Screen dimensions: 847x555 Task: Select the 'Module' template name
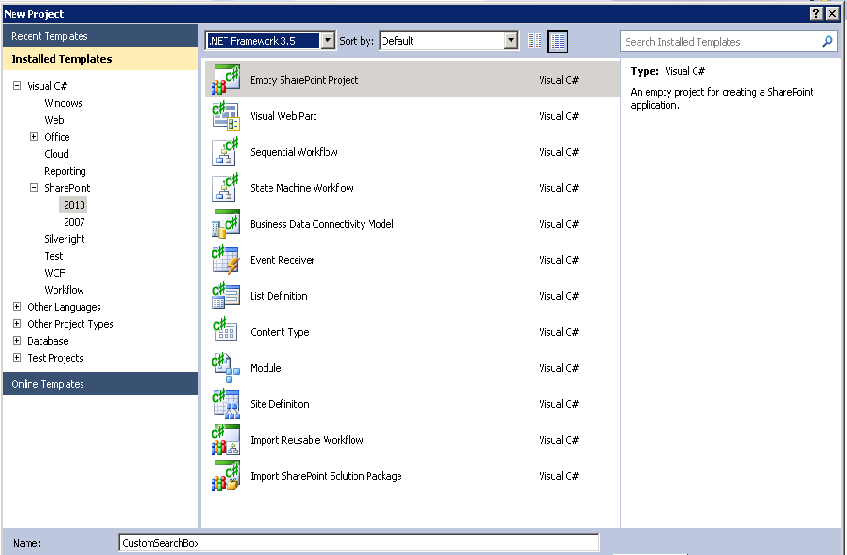tap(265, 368)
